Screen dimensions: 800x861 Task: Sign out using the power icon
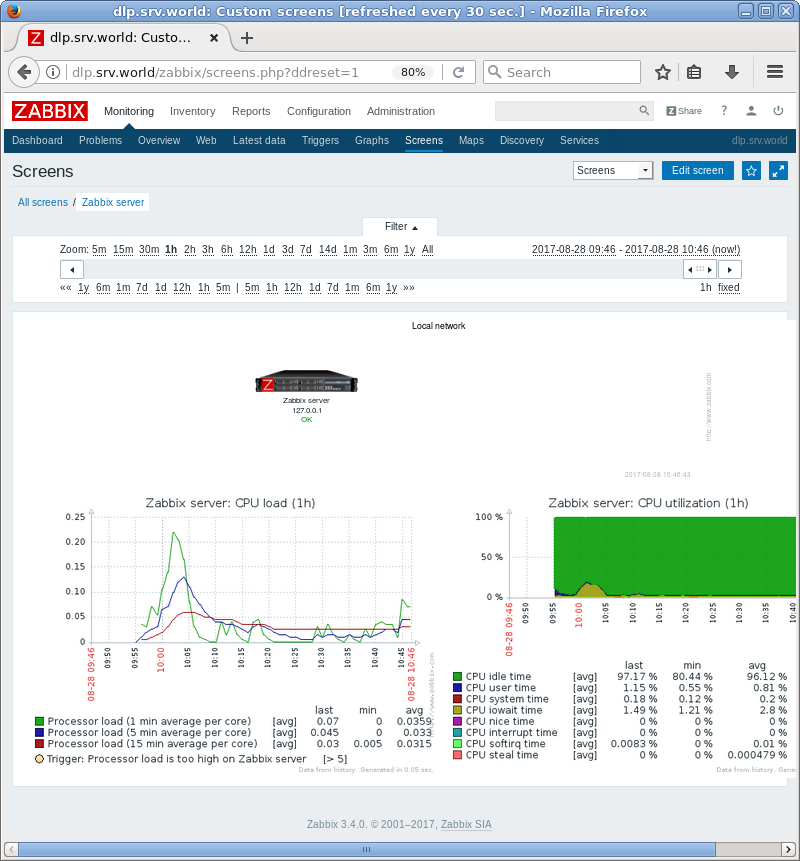coord(778,111)
